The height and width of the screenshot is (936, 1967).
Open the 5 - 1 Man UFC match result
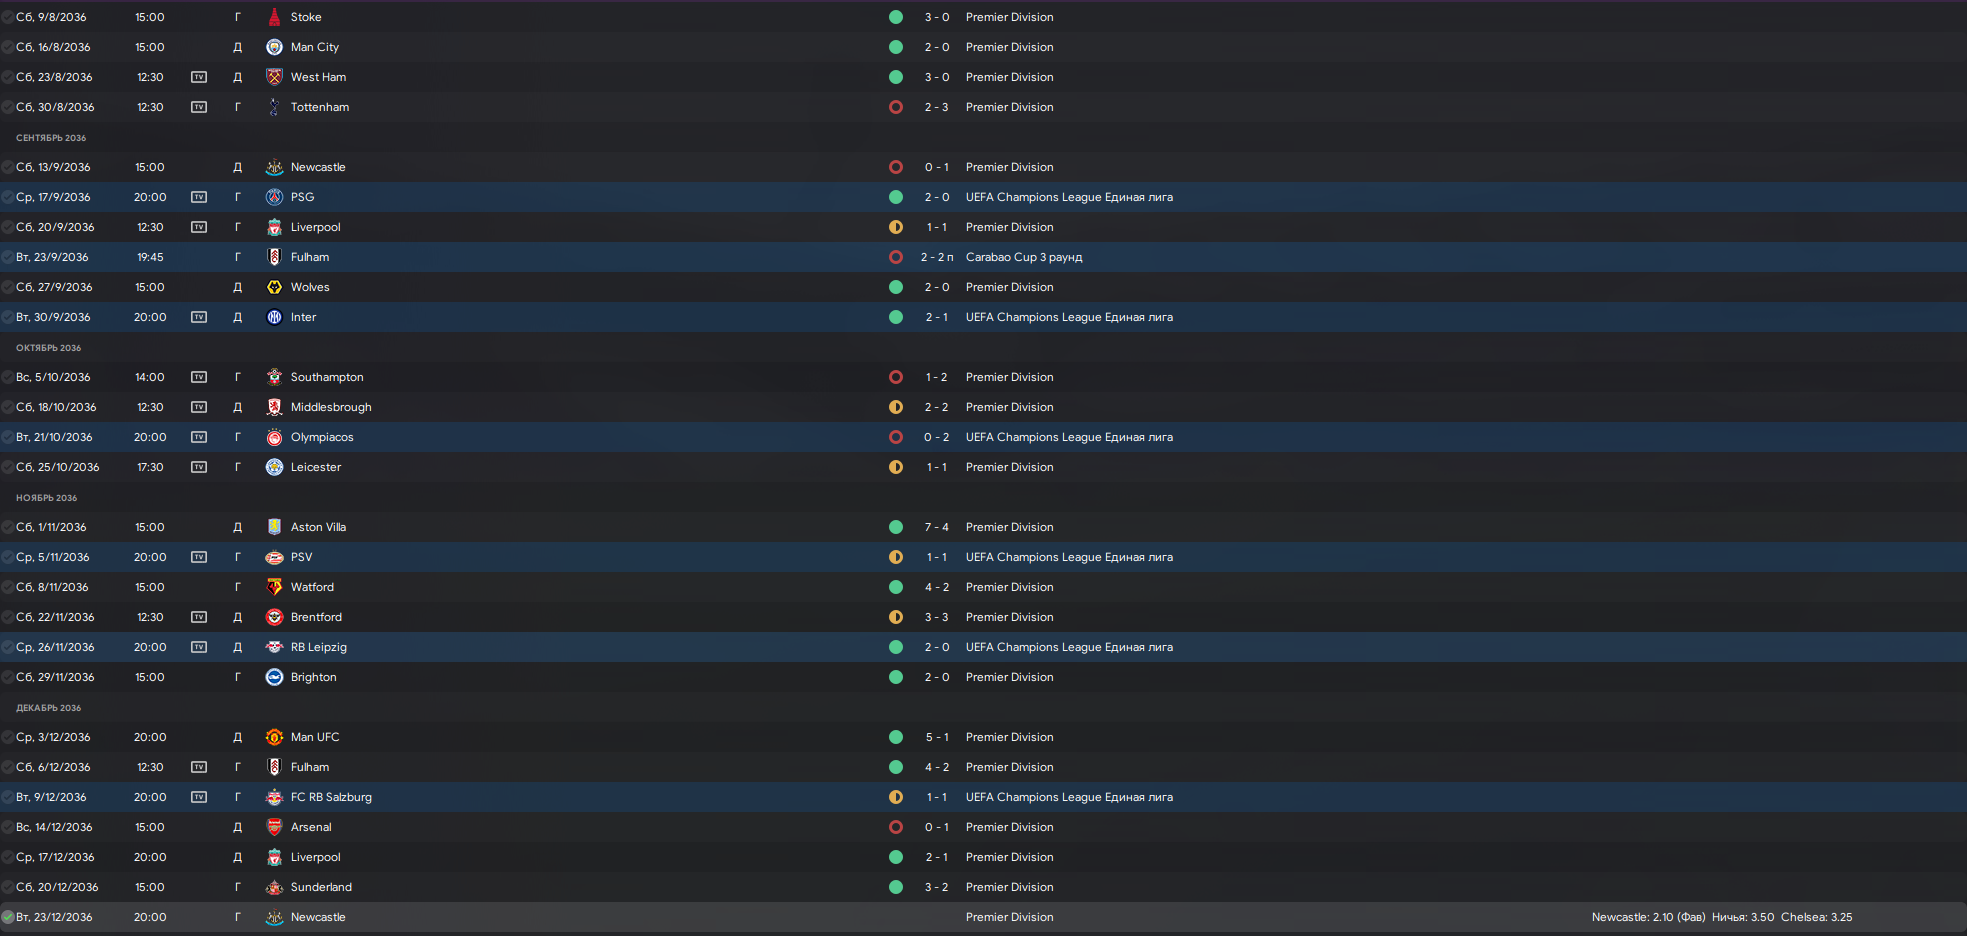click(x=937, y=737)
